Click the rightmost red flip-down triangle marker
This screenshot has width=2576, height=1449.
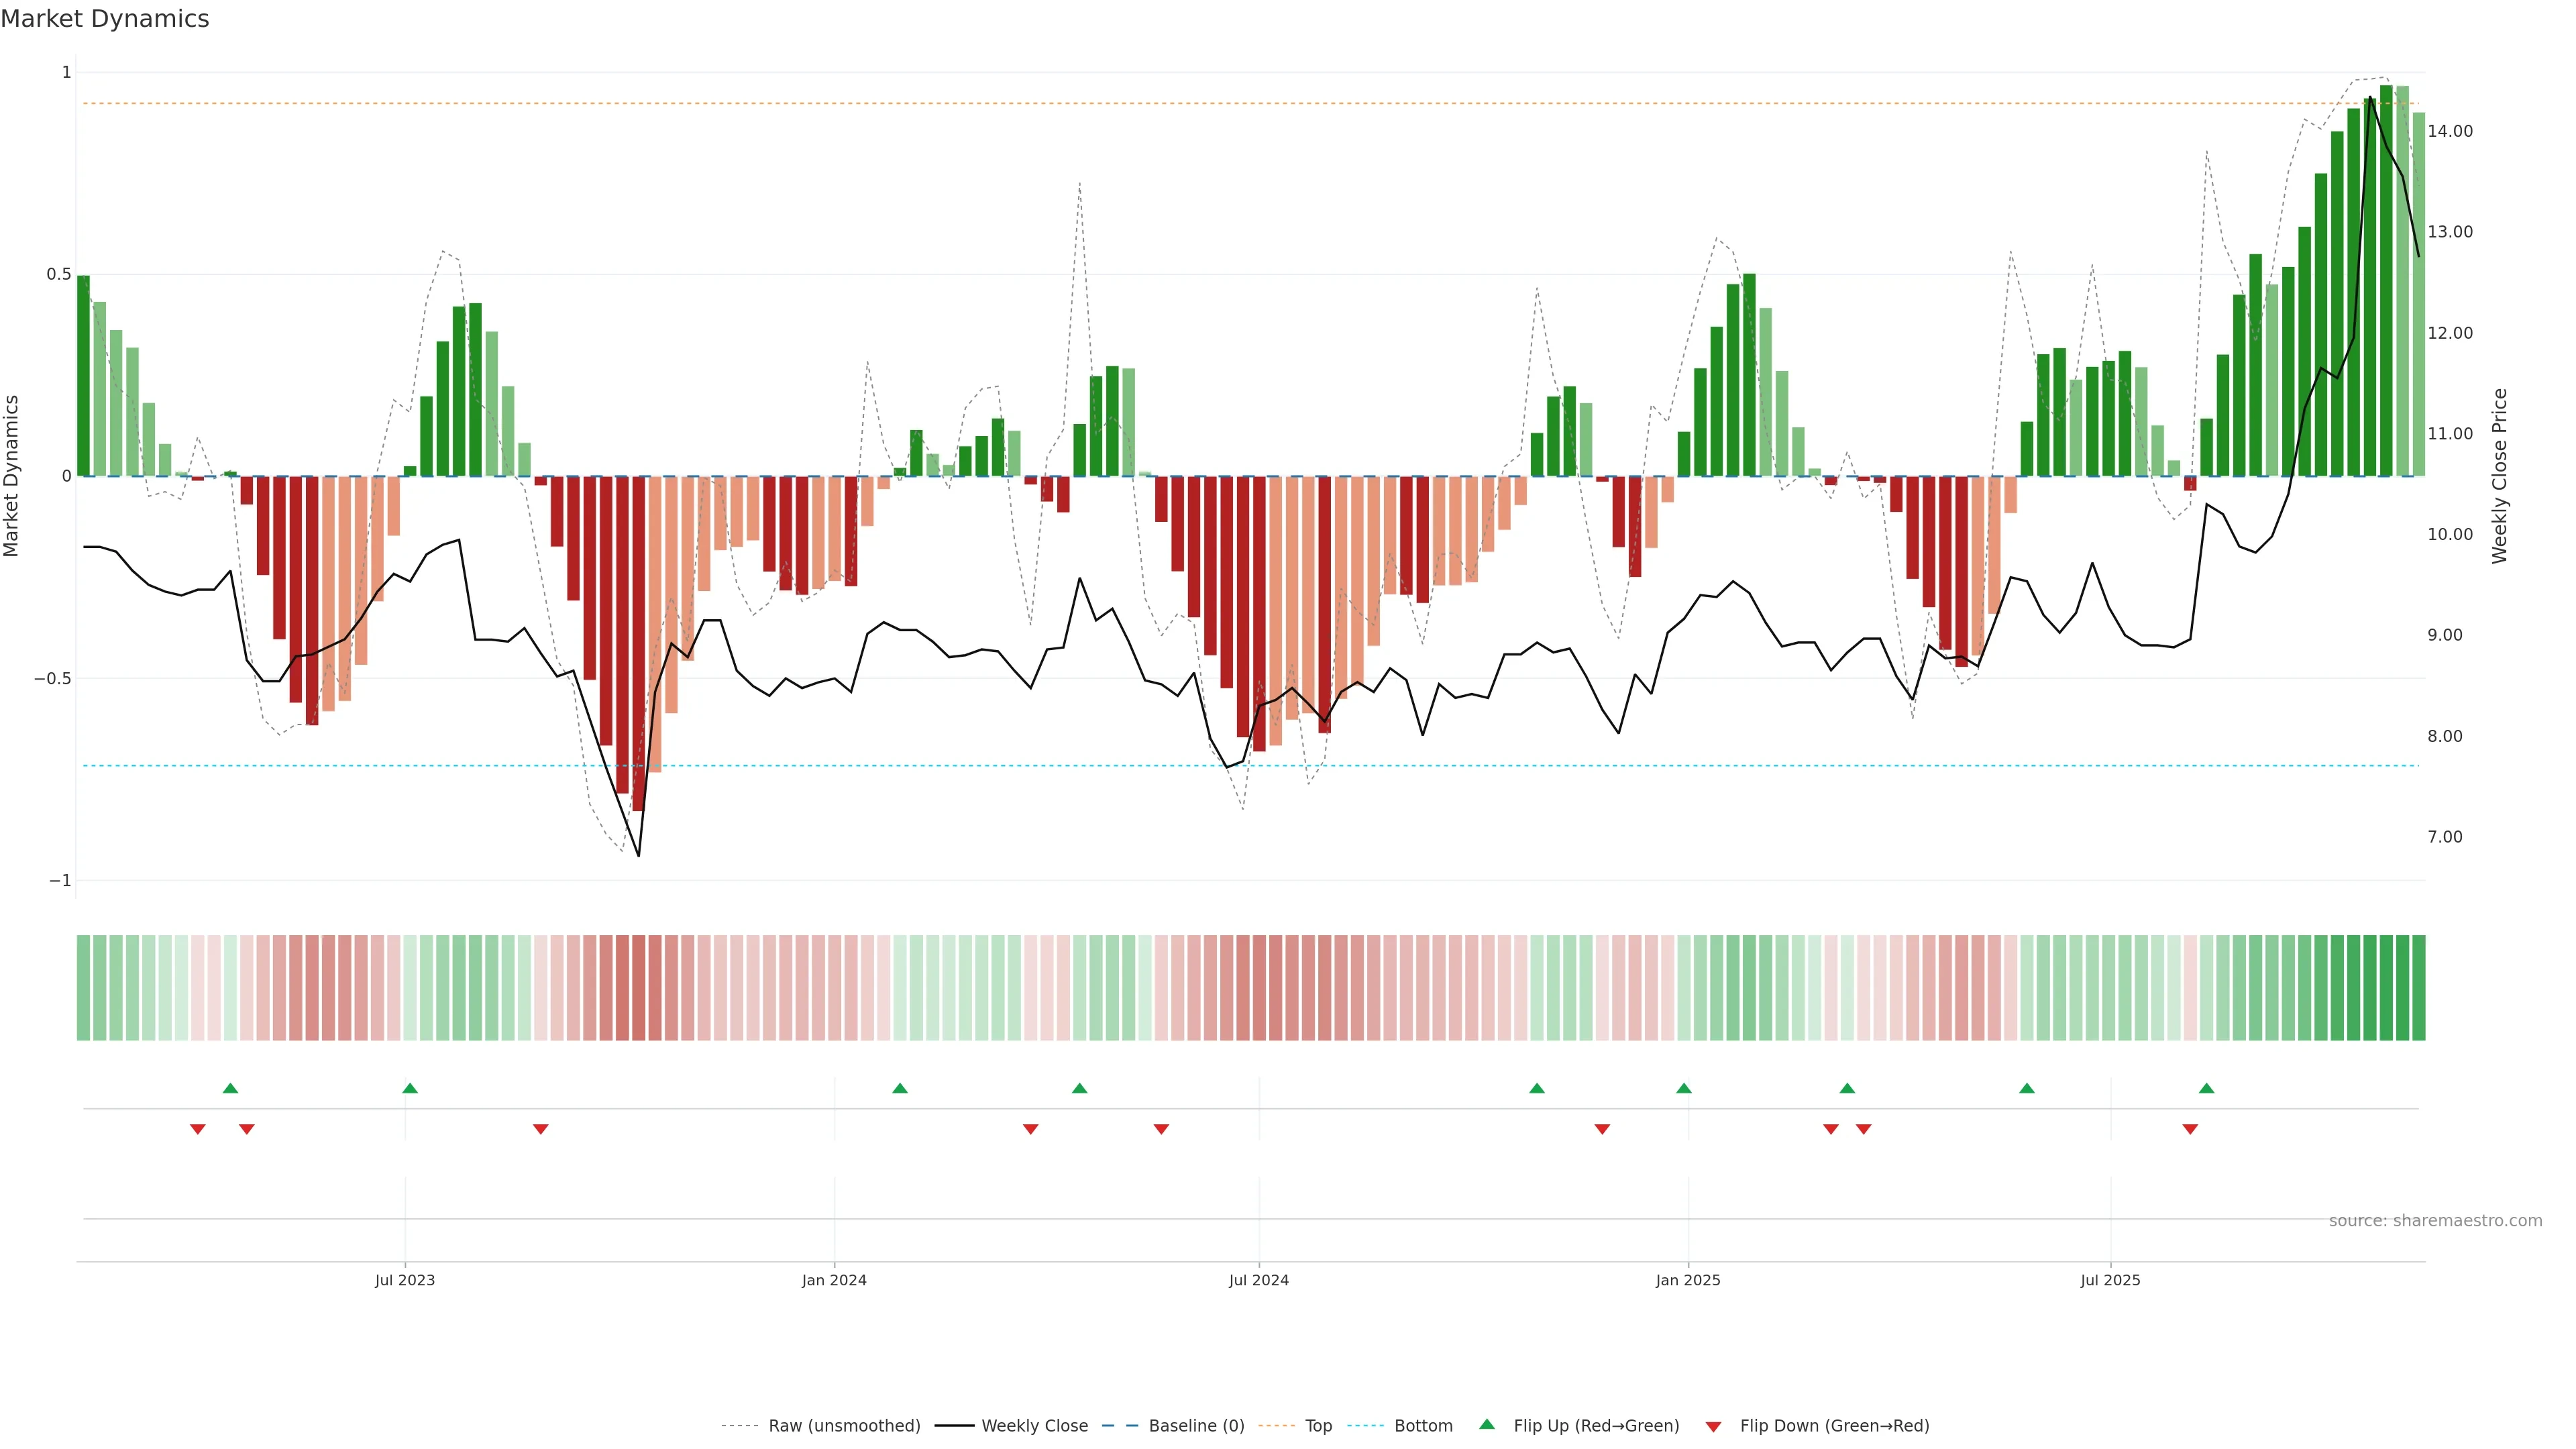click(2190, 1129)
